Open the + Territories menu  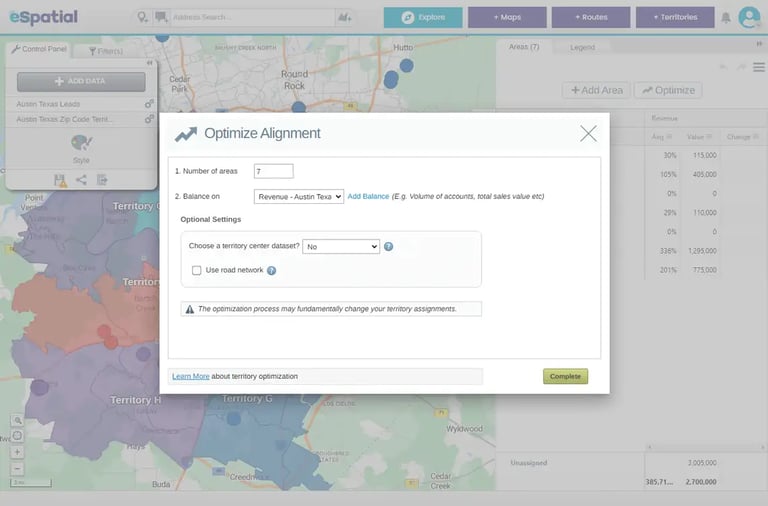pyautogui.click(x=675, y=17)
